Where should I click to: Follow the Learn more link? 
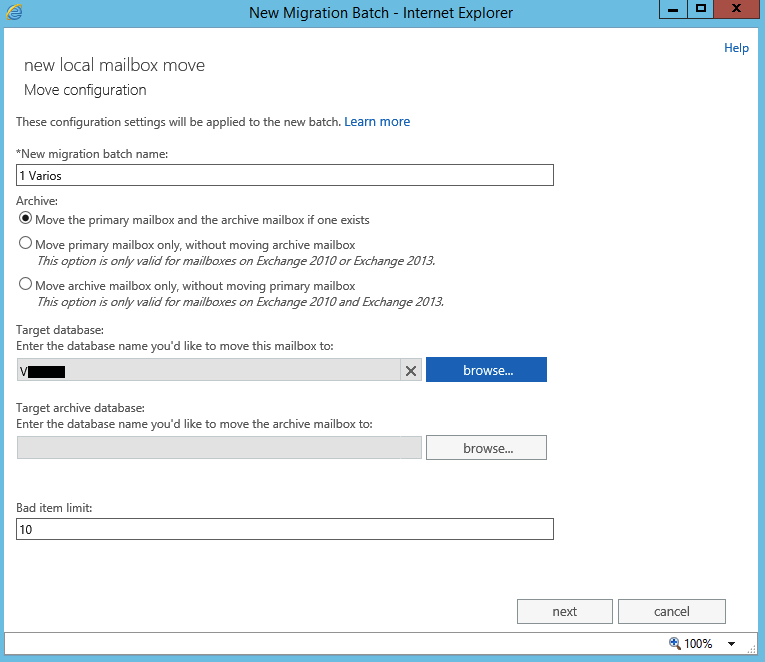click(377, 122)
